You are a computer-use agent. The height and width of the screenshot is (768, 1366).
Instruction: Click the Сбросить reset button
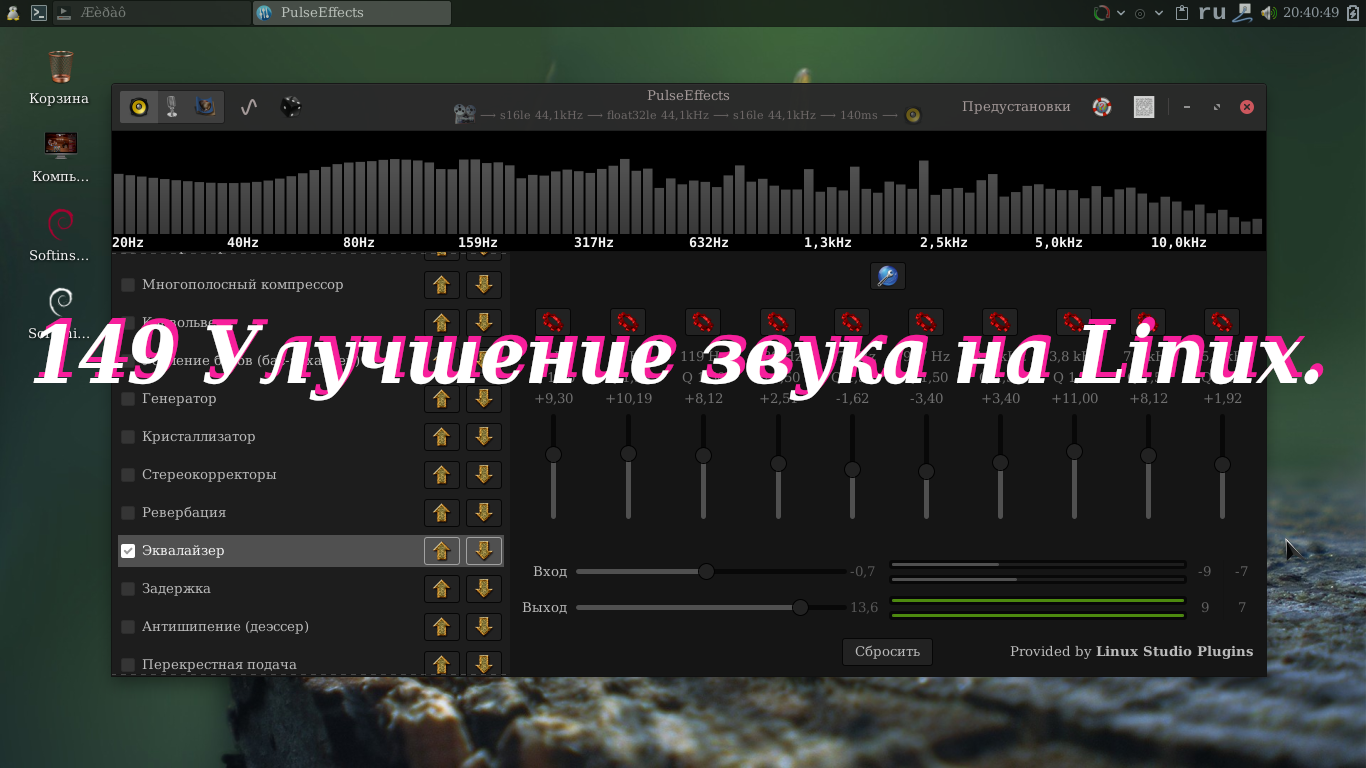click(x=887, y=652)
